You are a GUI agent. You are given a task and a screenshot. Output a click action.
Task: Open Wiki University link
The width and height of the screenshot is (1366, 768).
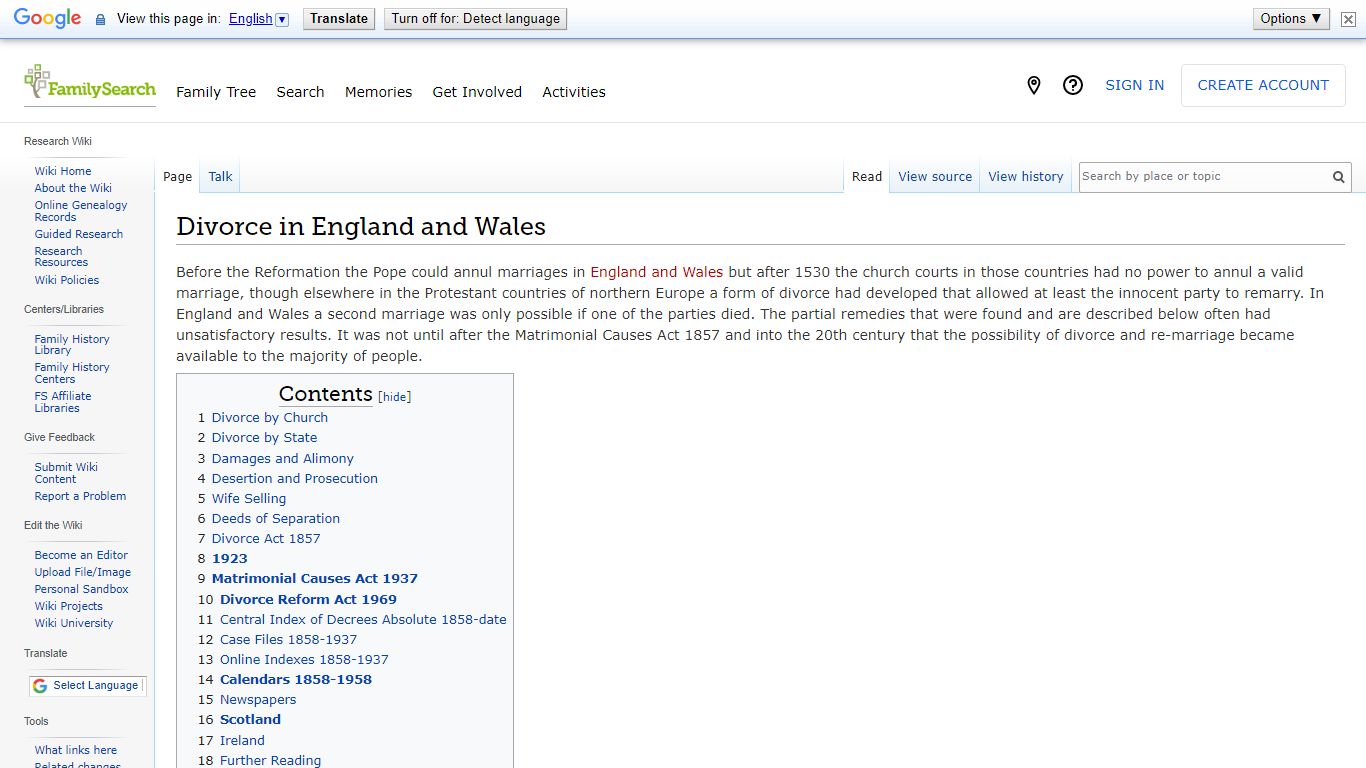click(74, 623)
